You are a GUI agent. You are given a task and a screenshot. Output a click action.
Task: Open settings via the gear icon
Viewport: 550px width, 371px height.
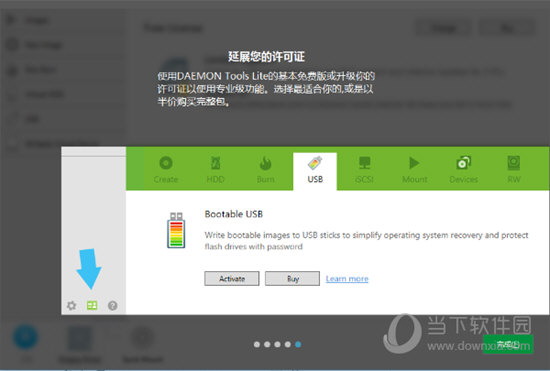[x=72, y=305]
